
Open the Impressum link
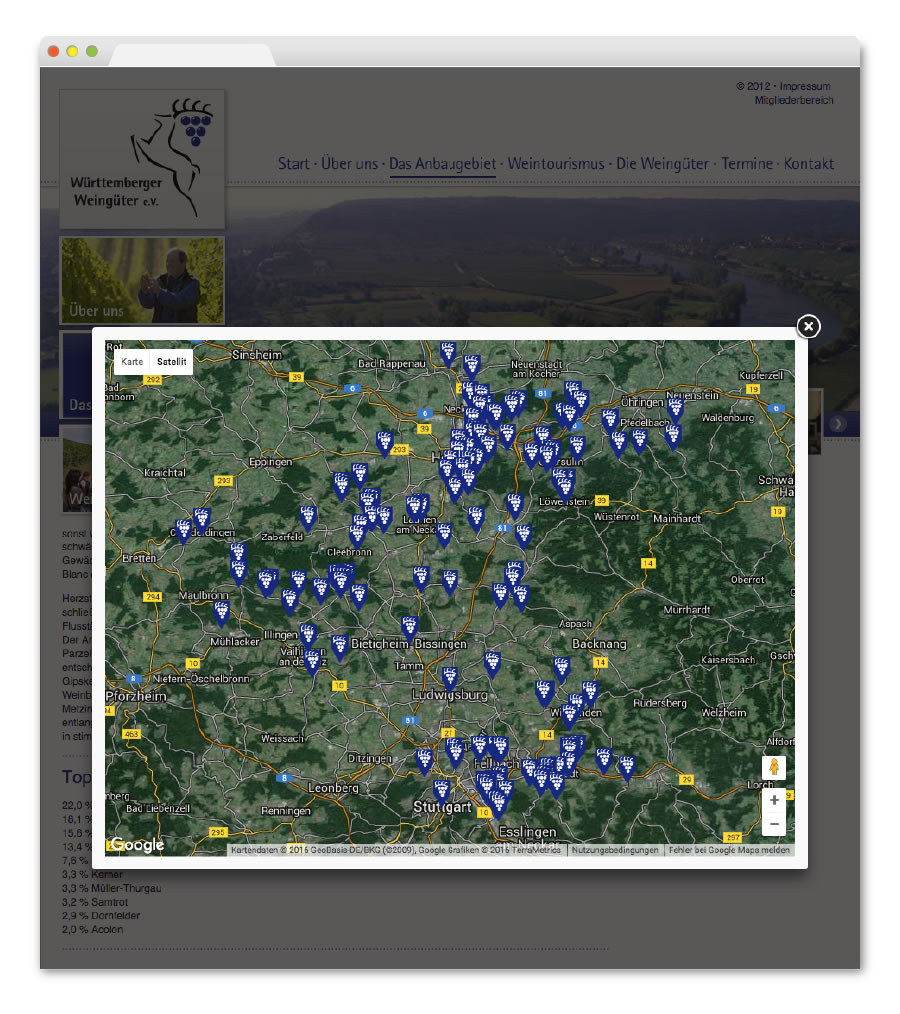pyautogui.click(x=805, y=86)
